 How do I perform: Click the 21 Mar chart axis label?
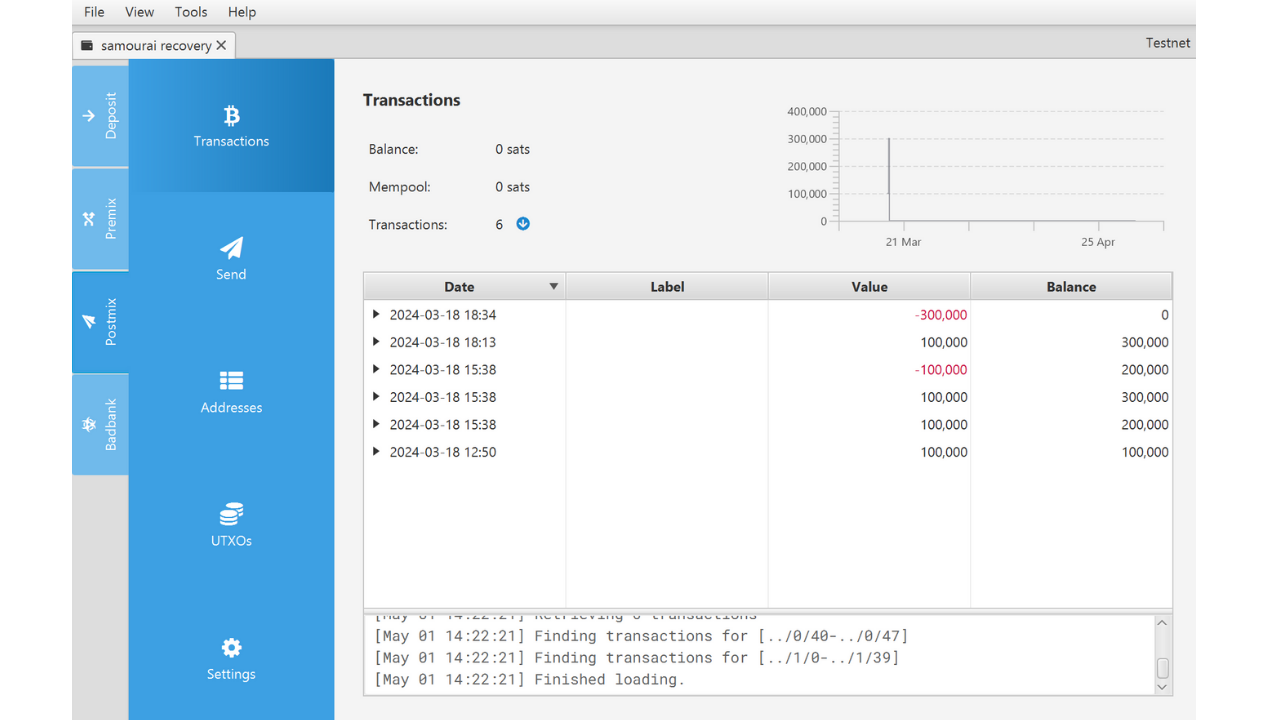coord(903,242)
